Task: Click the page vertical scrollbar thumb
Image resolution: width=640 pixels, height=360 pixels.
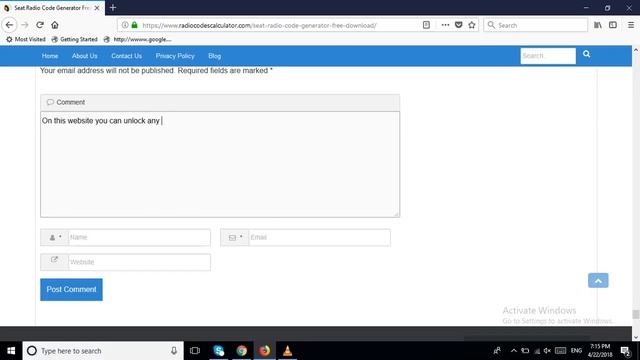Action: pos(636,314)
